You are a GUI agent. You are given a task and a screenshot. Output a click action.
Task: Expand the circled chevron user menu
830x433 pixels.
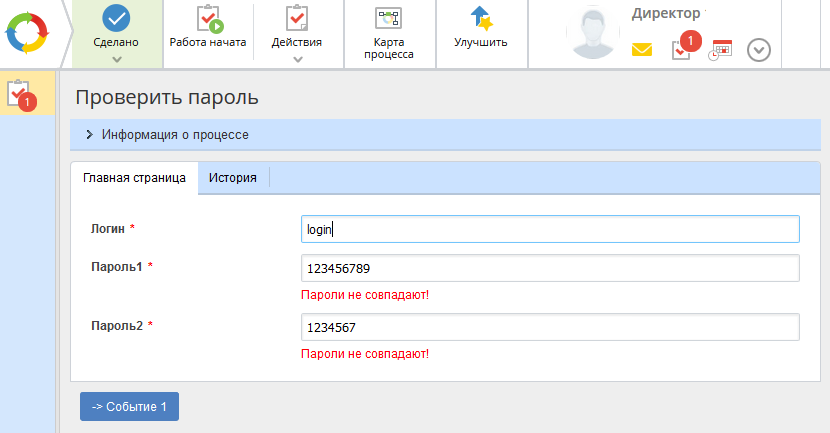[x=759, y=50]
